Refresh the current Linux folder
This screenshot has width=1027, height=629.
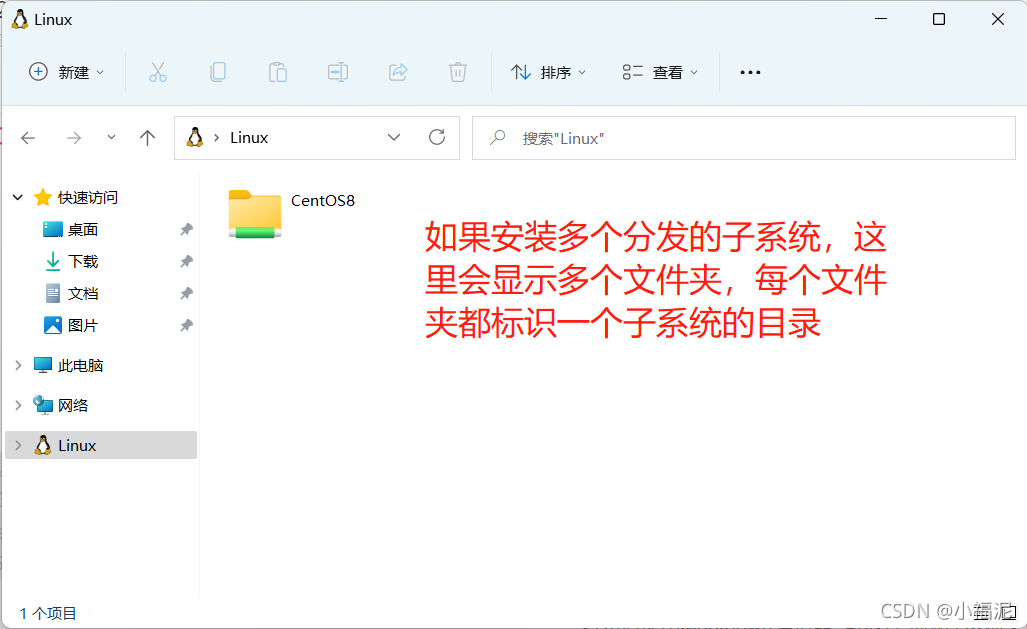point(436,138)
